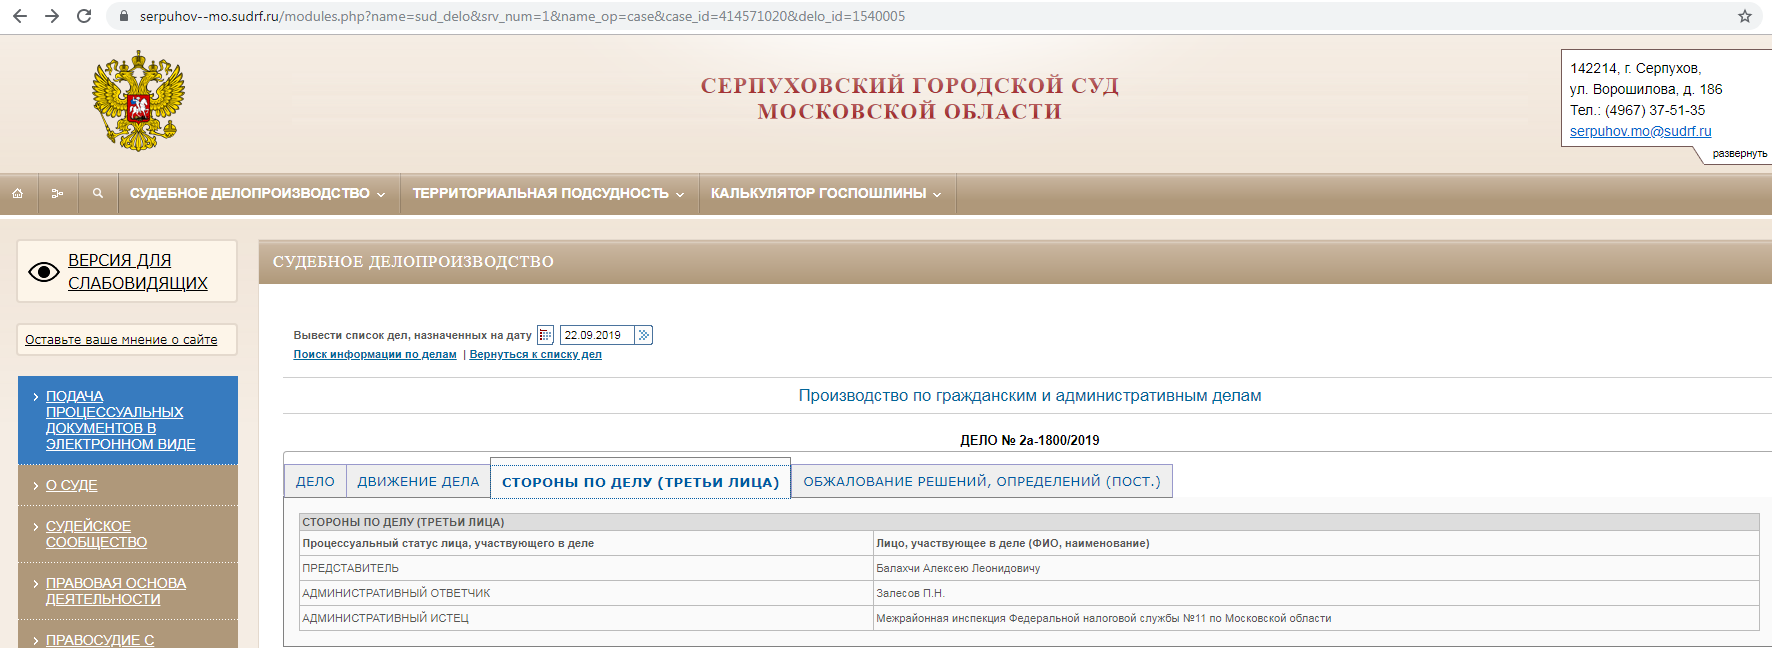The height and width of the screenshot is (648, 1772).
Task: Select the Залесов П.Н. cell
Action: (x=1316, y=593)
